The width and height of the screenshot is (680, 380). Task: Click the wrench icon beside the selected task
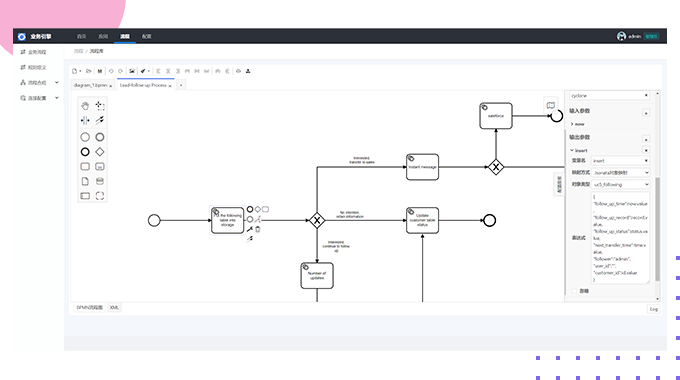coord(250,229)
